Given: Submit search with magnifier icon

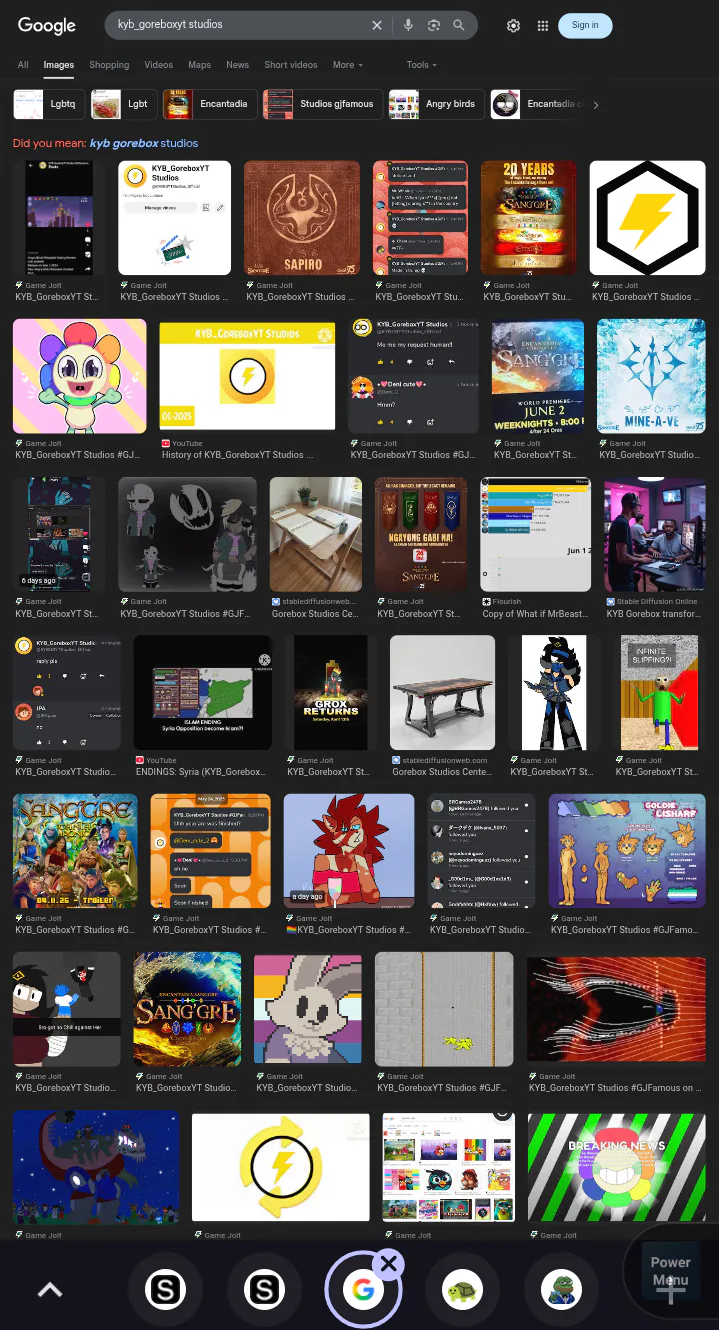Looking at the screenshot, I should point(459,25).
